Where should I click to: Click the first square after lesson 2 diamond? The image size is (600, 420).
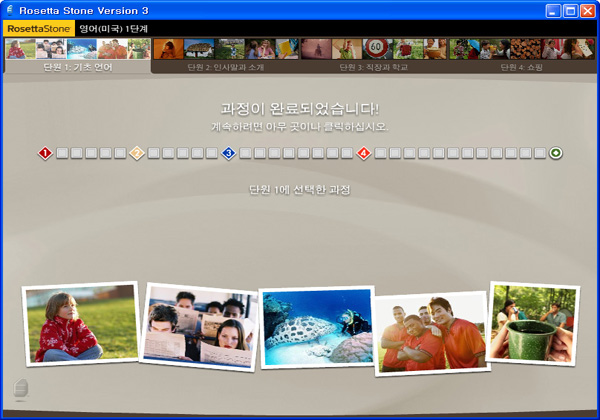pos(153,153)
